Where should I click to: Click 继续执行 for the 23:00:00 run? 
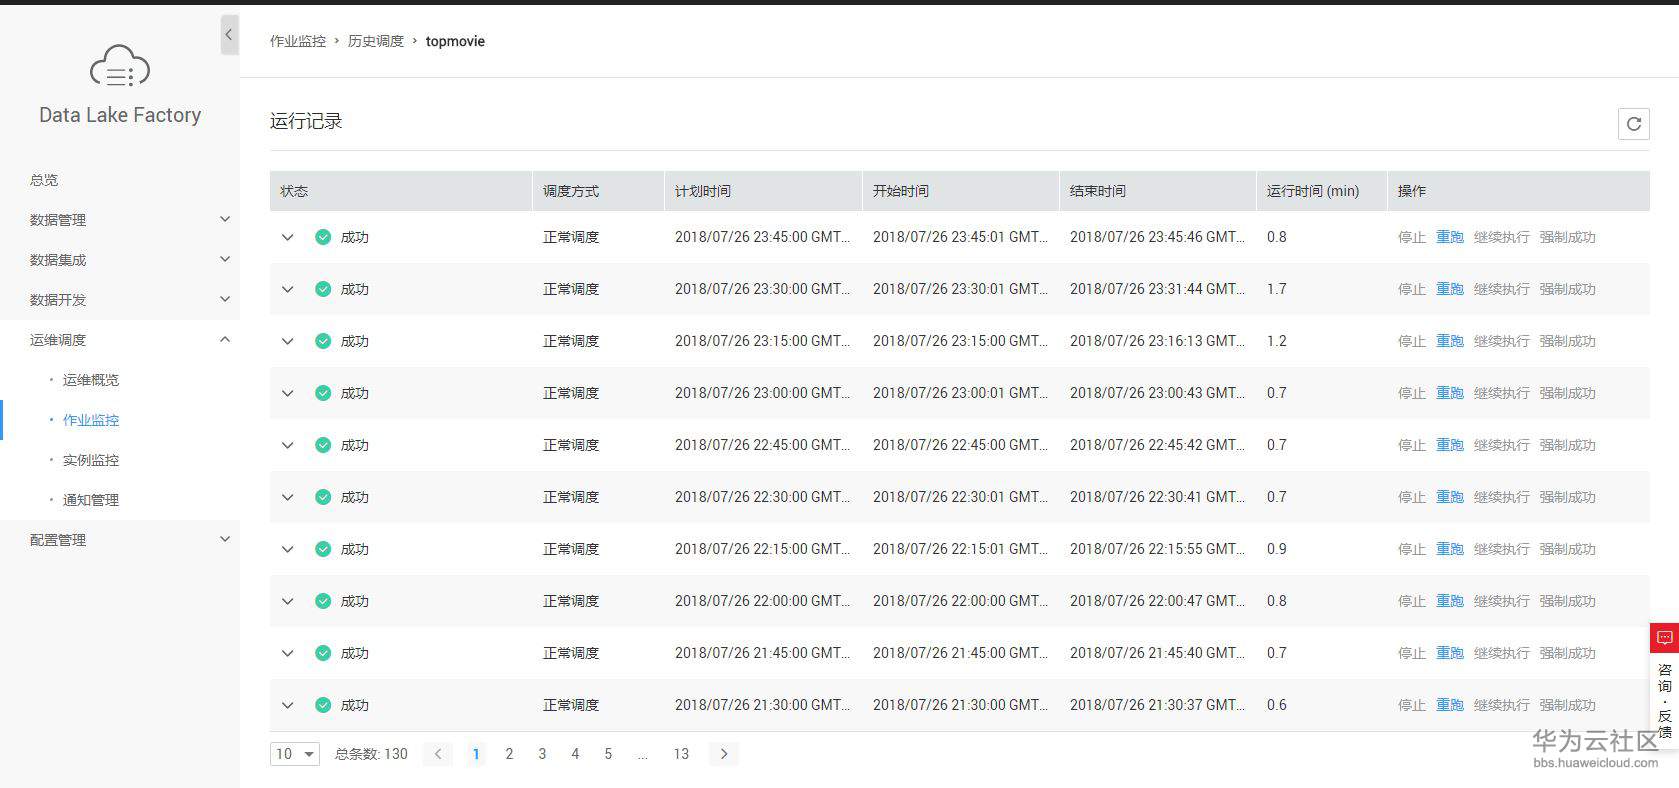1502,393
